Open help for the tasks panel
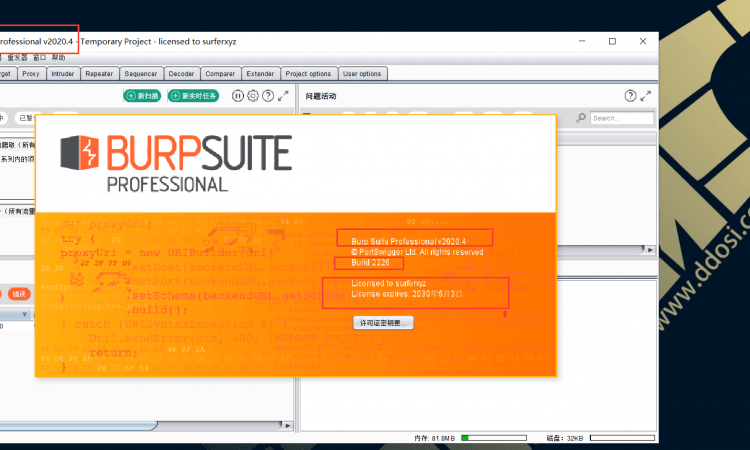The width and height of the screenshot is (750, 450). tap(268, 96)
